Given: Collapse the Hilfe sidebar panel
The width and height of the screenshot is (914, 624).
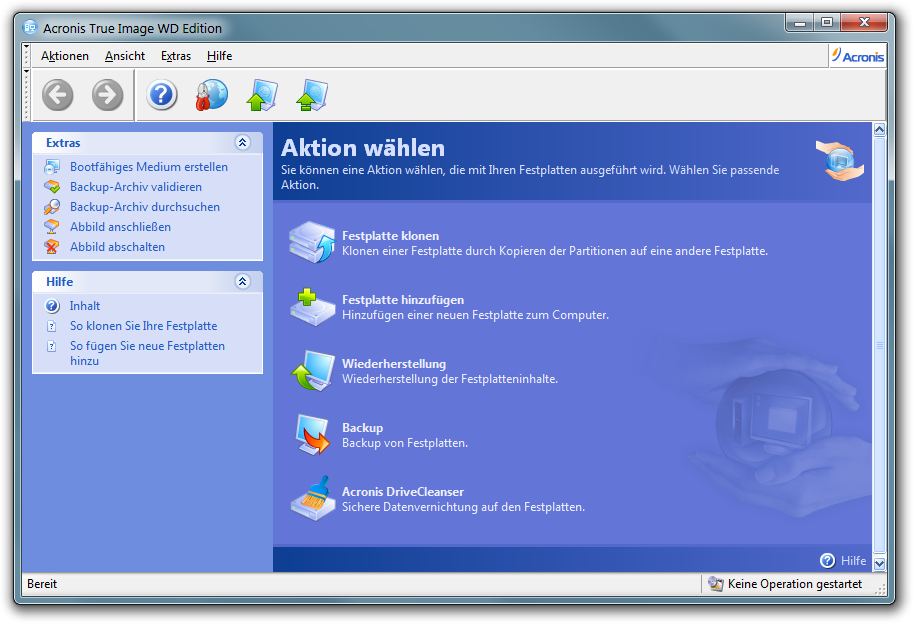Looking at the screenshot, I should 242,281.
